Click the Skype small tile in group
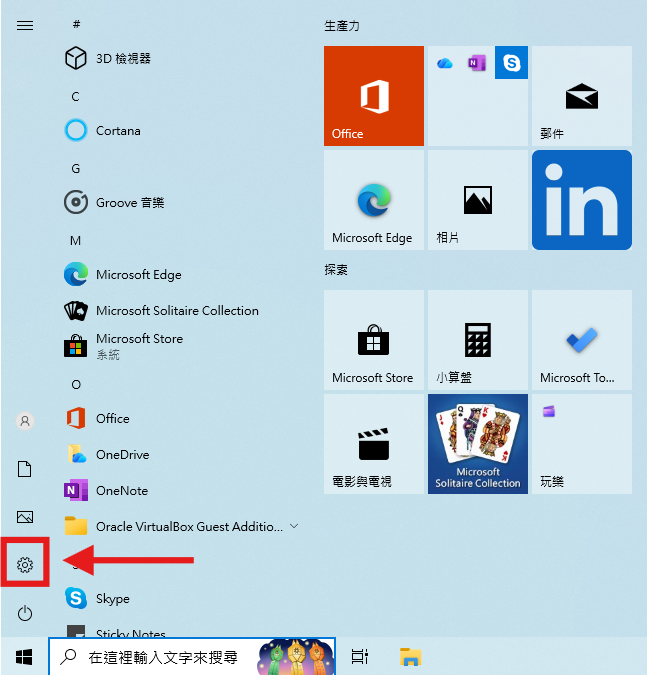 (x=511, y=62)
